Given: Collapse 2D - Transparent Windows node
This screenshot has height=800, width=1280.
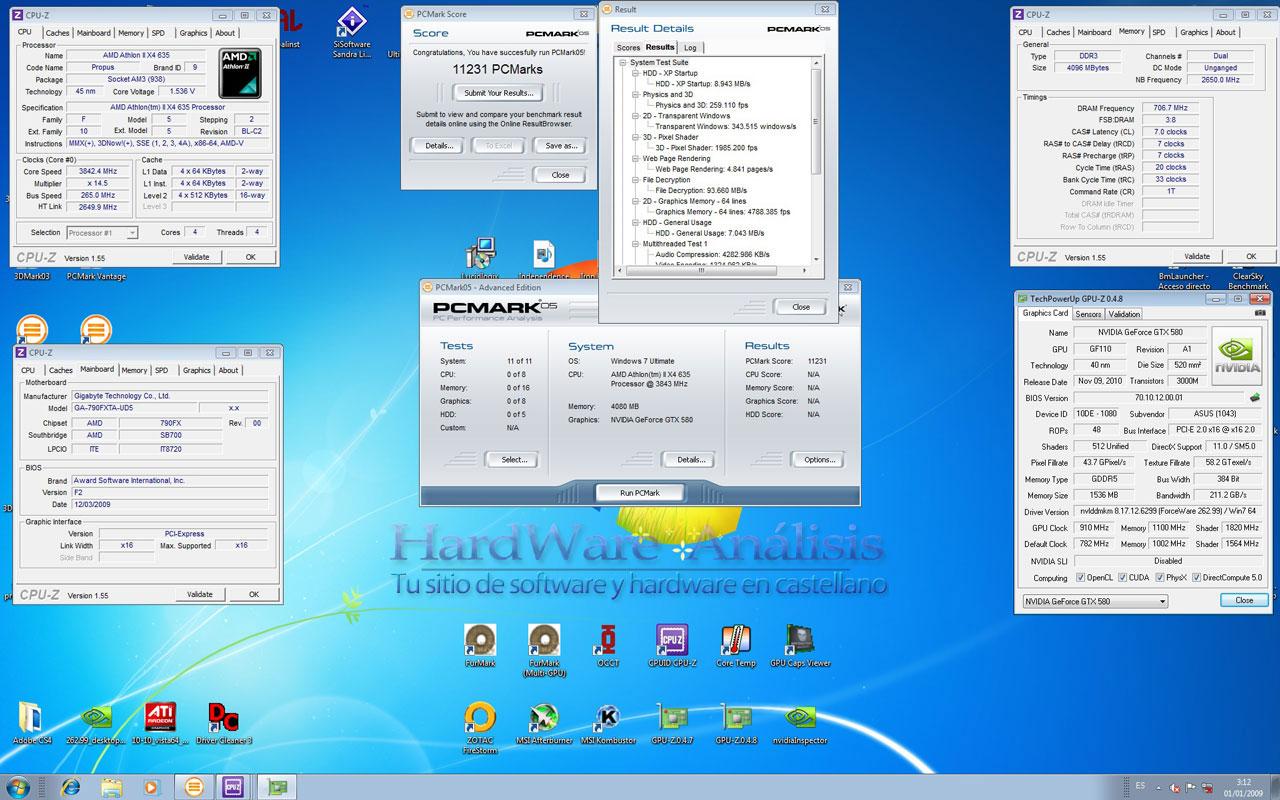Looking at the screenshot, I should click(x=635, y=116).
